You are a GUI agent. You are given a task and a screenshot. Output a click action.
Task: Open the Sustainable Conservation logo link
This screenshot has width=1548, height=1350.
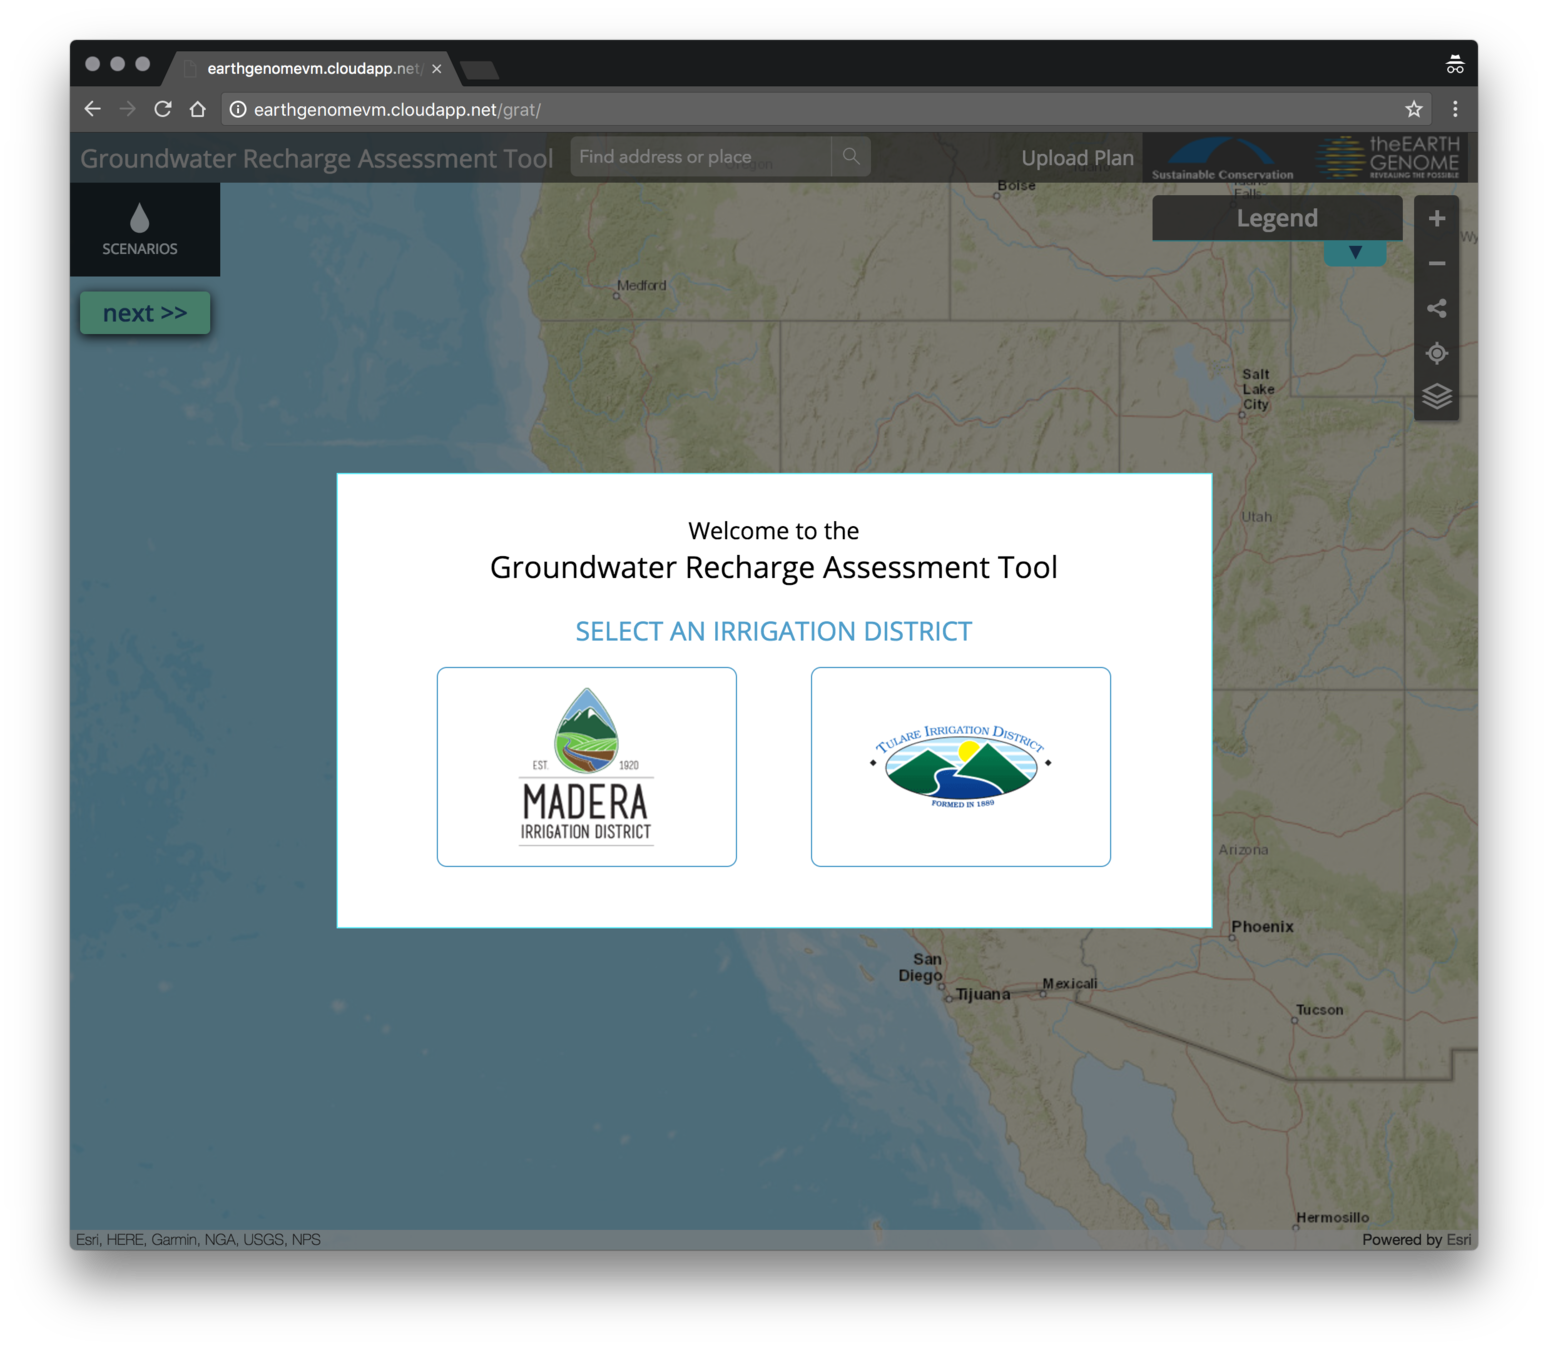pos(1222,158)
